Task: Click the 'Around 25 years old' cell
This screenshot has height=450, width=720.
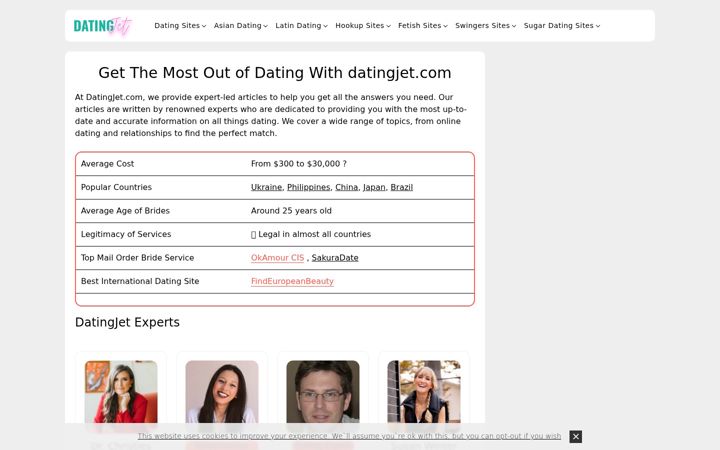Action: 291,211
